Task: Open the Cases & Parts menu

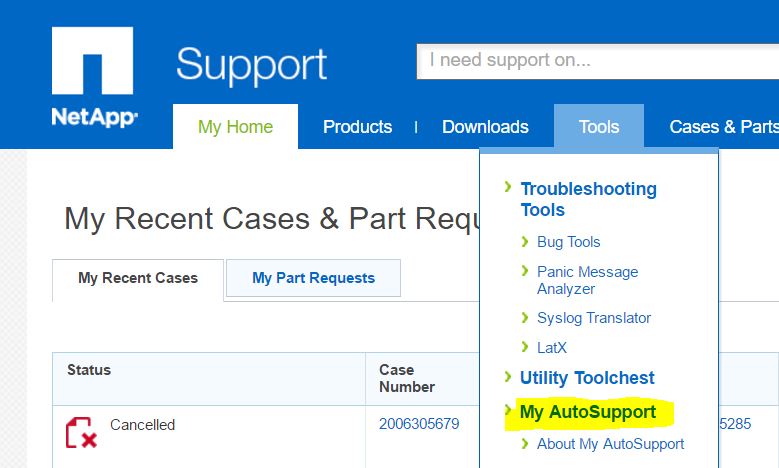Action: pos(722,127)
